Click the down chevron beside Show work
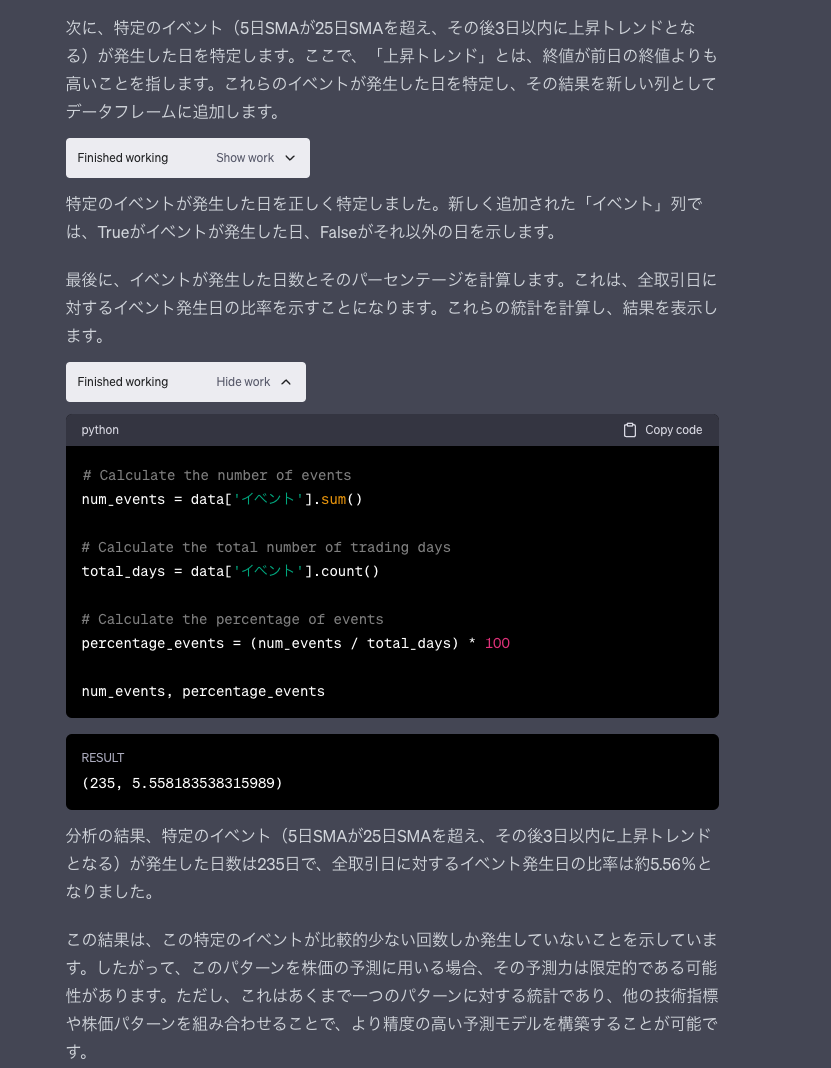The height and width of the screenshot is (1068, 831). 290,158
